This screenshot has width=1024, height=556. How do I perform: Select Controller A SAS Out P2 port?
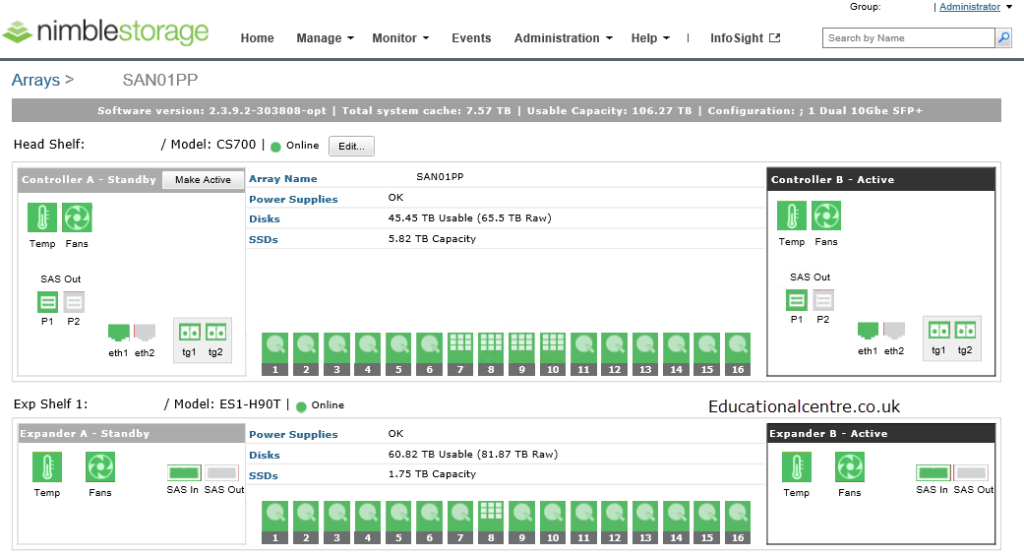pyautogui.click(x=74, y=303)
